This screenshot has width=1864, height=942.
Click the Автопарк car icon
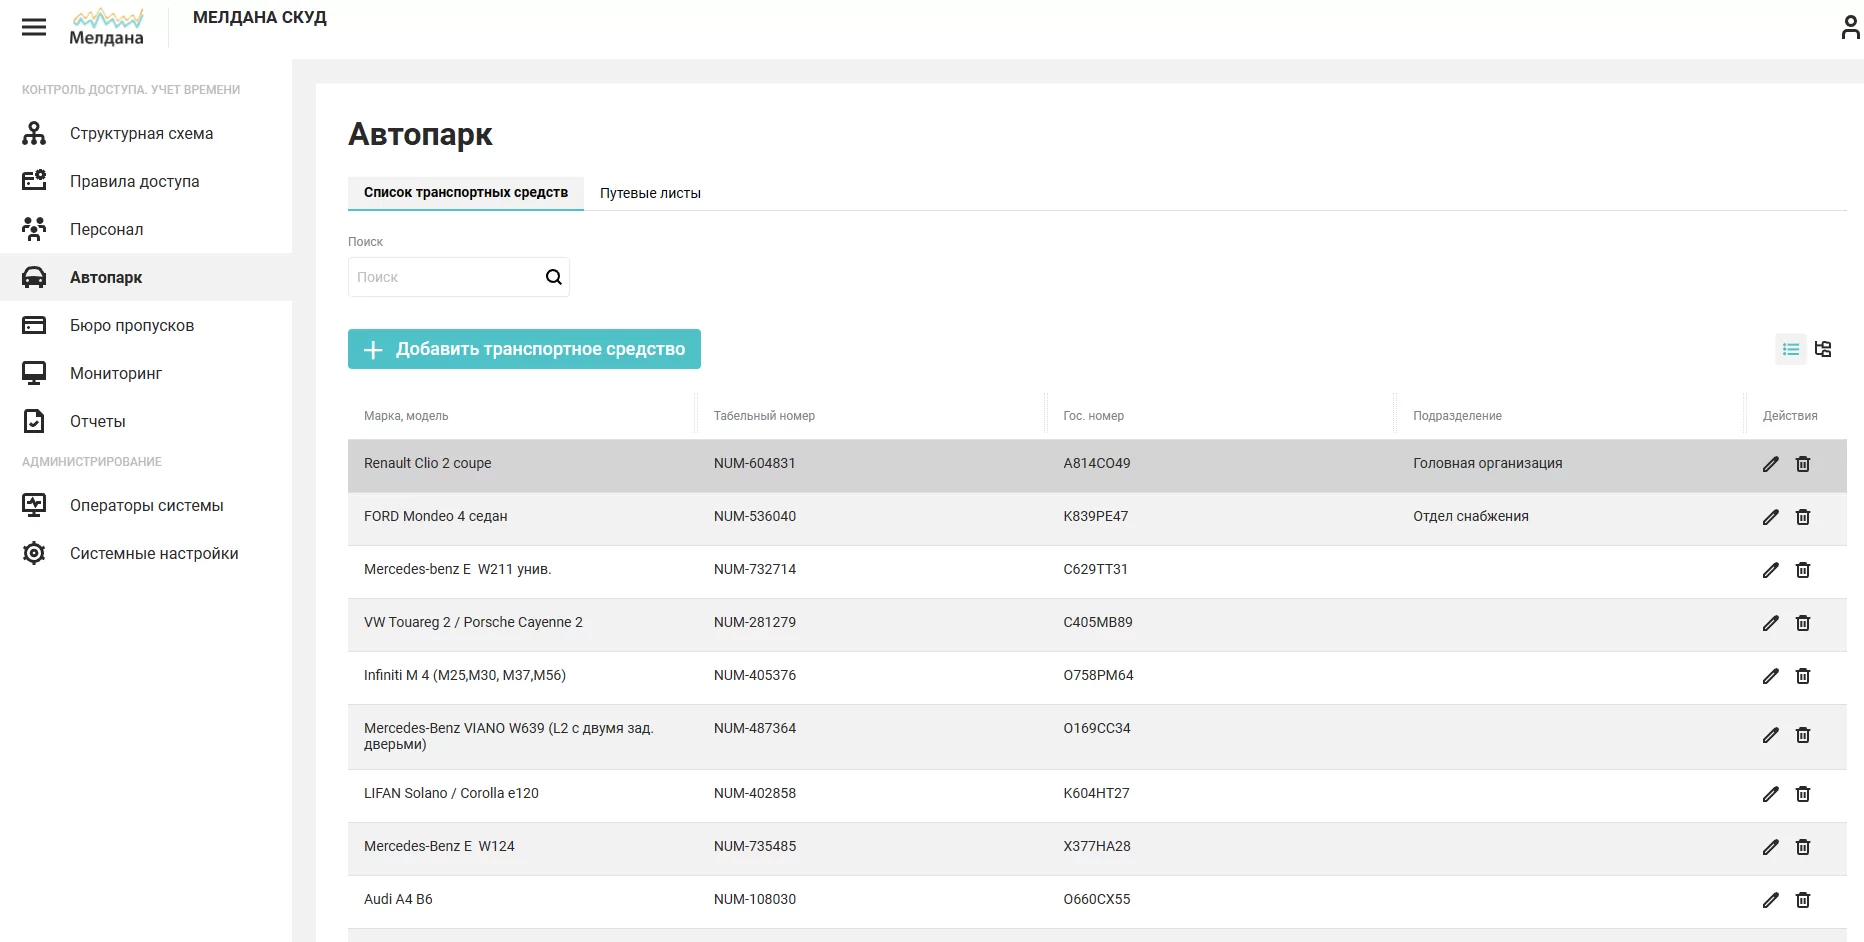pyautogui.click(x=34, y=277)
